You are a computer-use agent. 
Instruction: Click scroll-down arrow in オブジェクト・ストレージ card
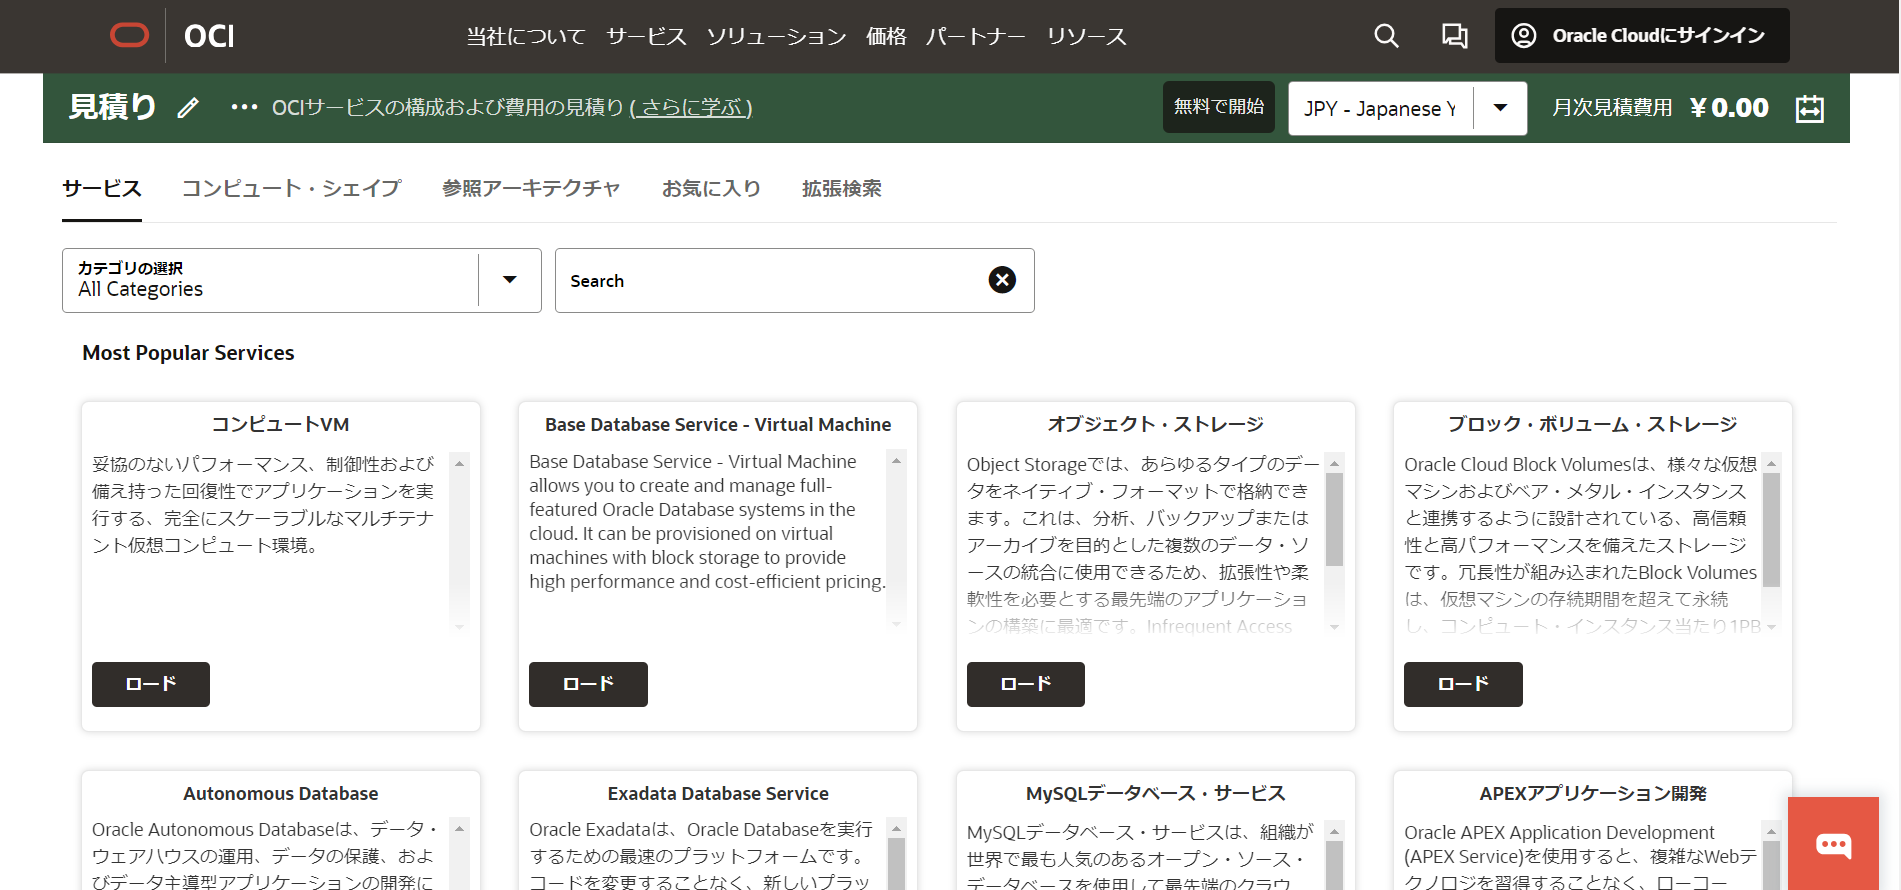(x=1334, y=627)
